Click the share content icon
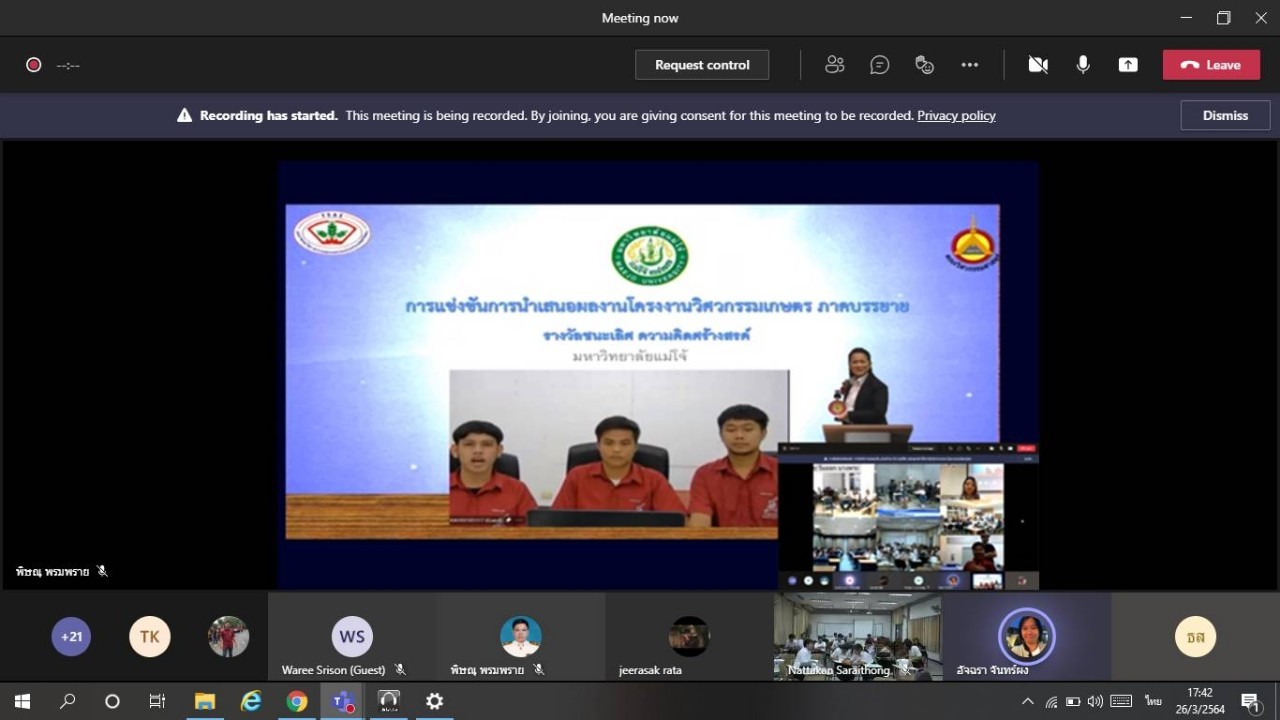This screenshot has width=1280, height=720. click(1128, 65)
